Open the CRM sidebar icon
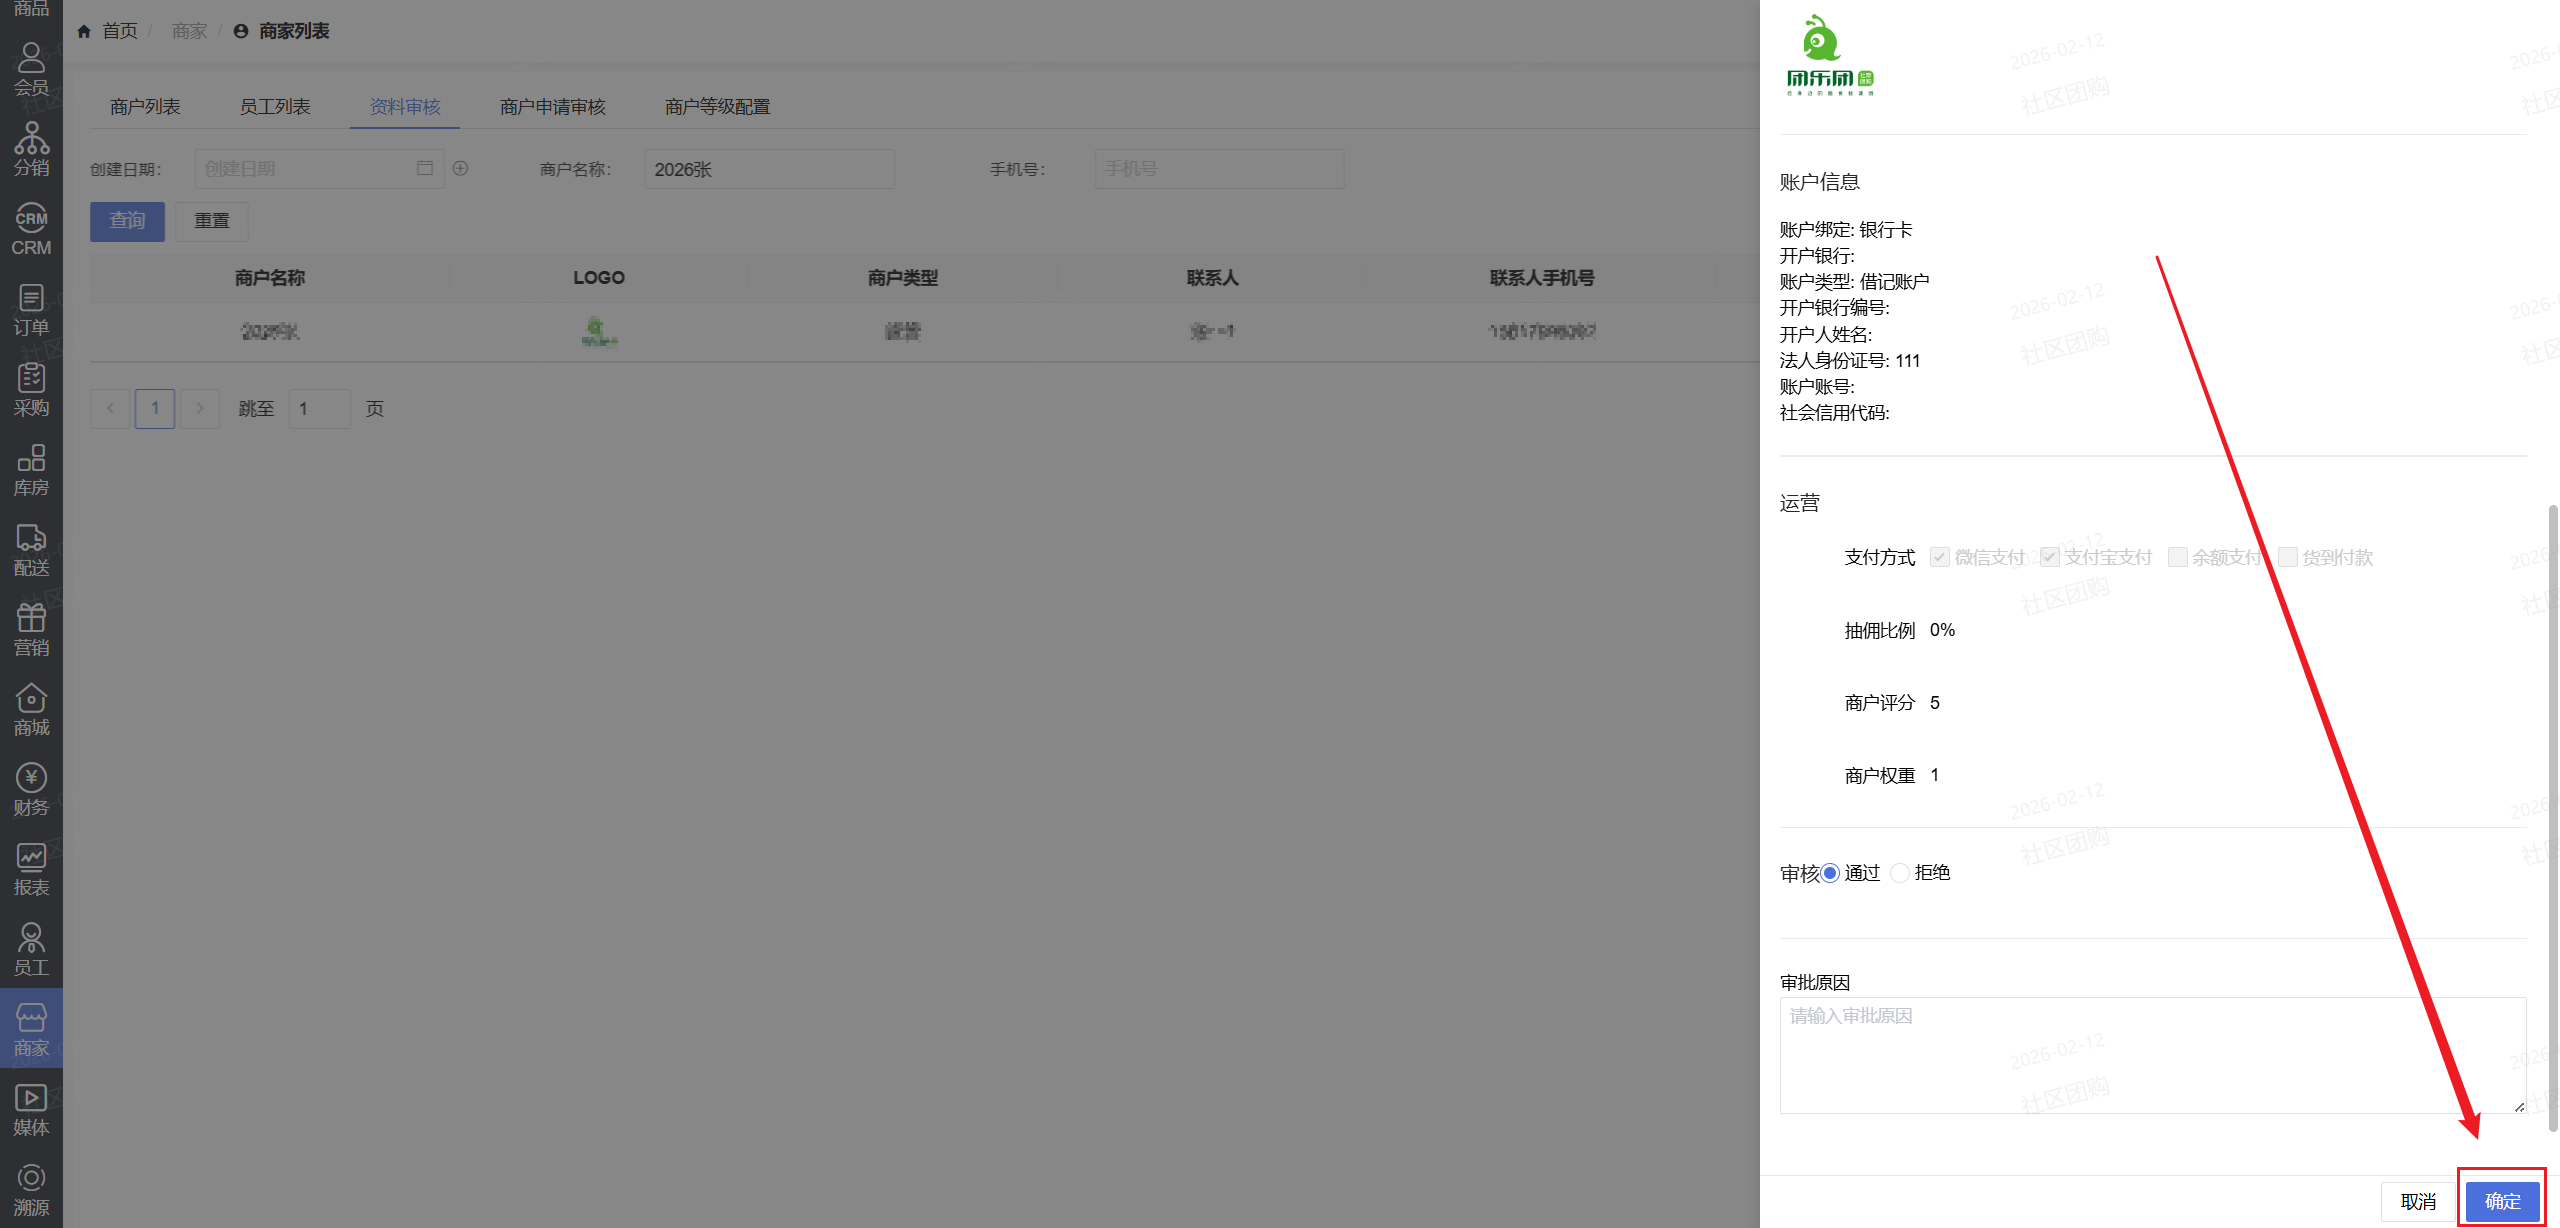The width and height of the screenshot is (2560, 1228). [x=31, y=229]
